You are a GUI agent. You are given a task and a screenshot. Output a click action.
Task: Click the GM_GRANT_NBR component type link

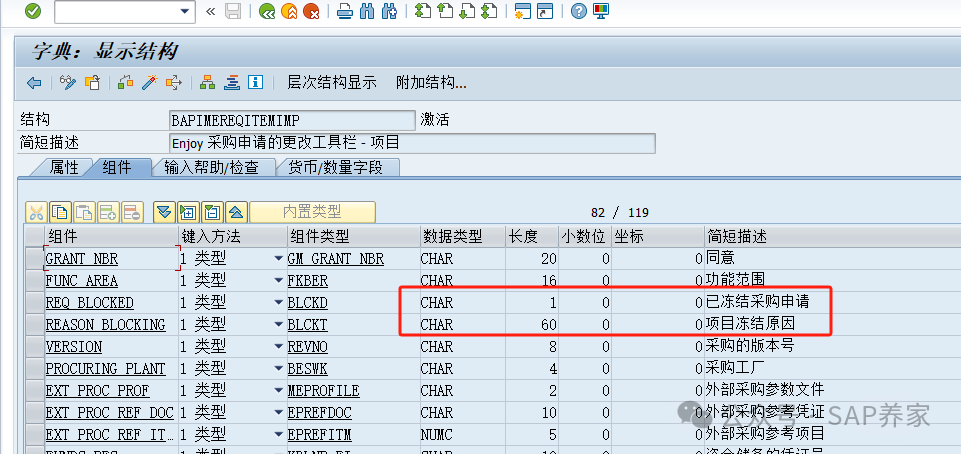pos(336,259)
